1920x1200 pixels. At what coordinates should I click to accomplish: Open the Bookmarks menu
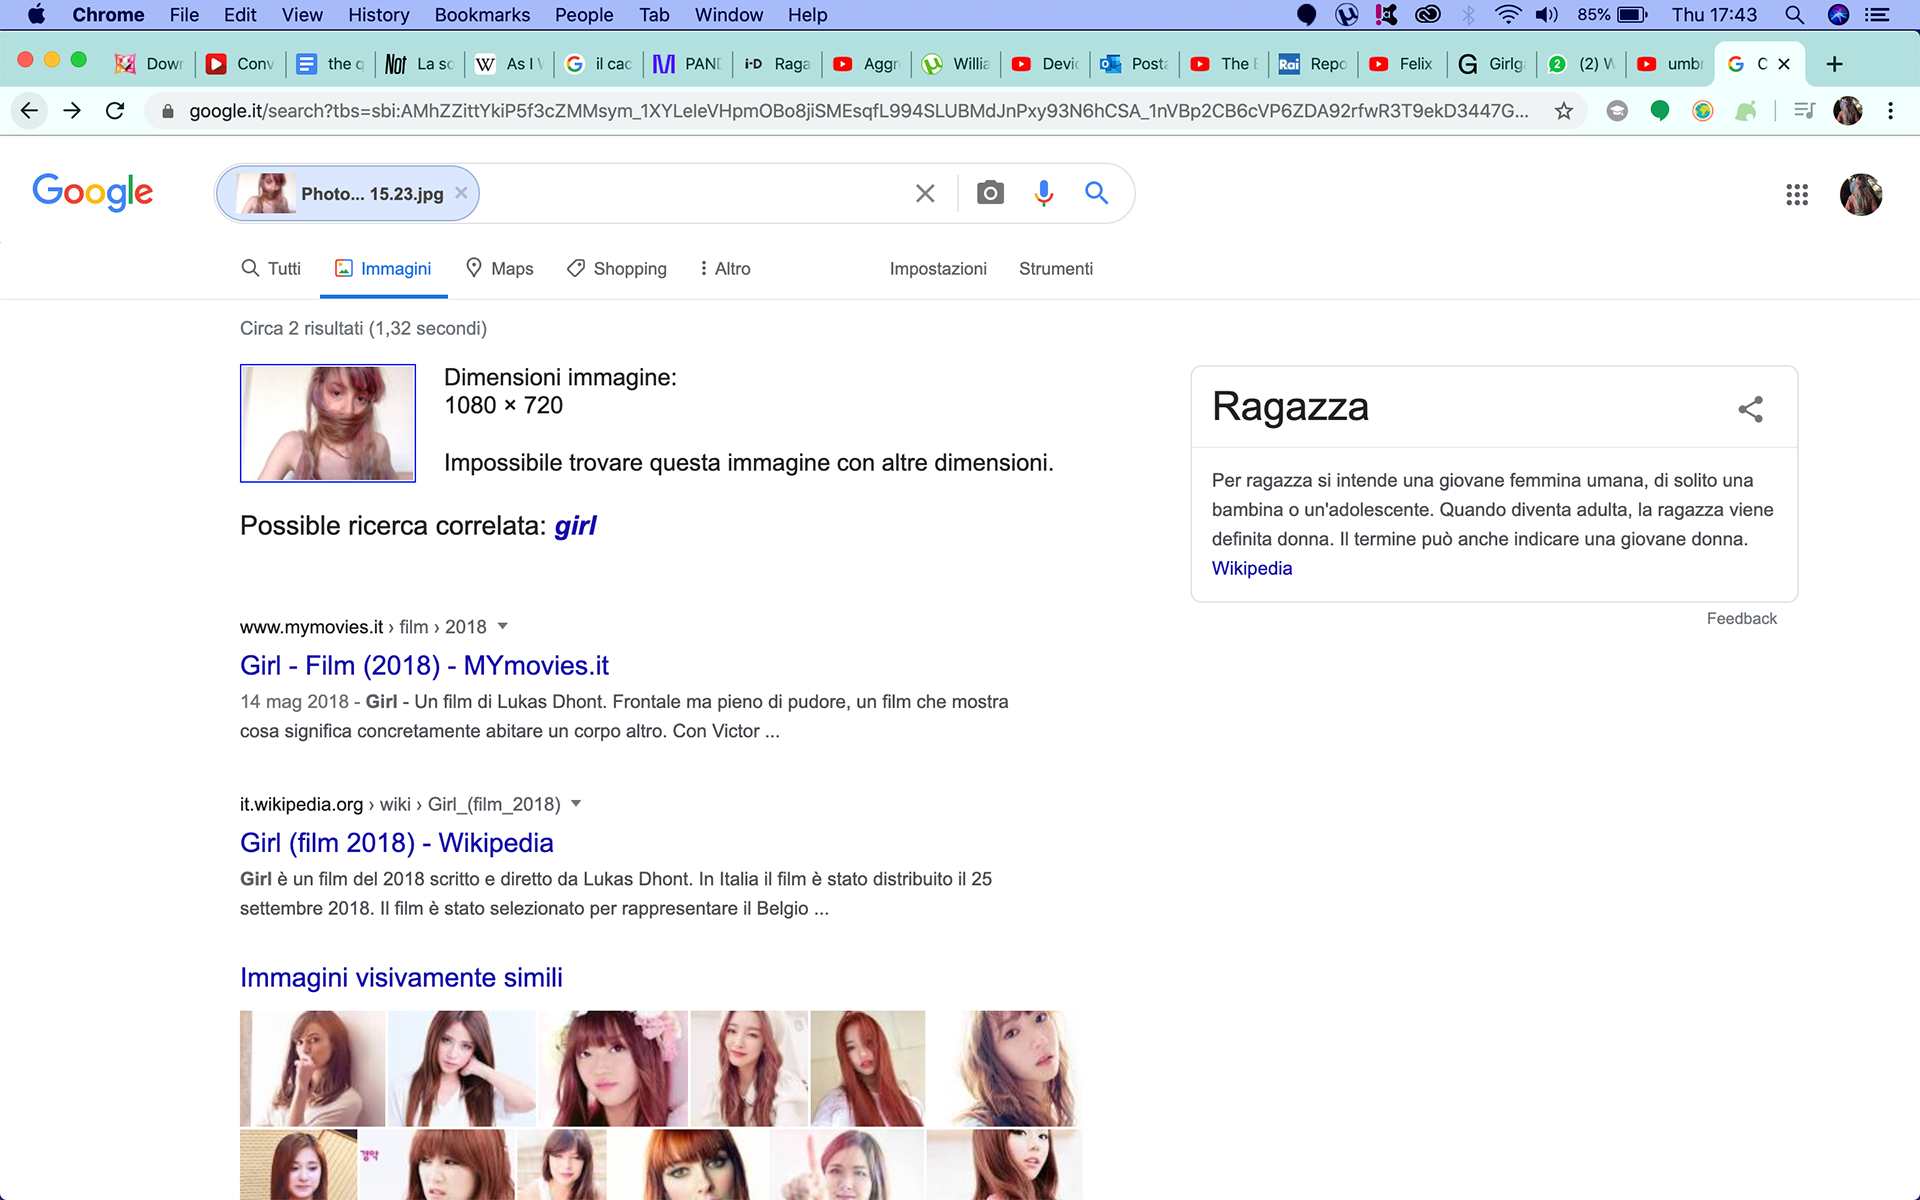[x=482, y=15]
